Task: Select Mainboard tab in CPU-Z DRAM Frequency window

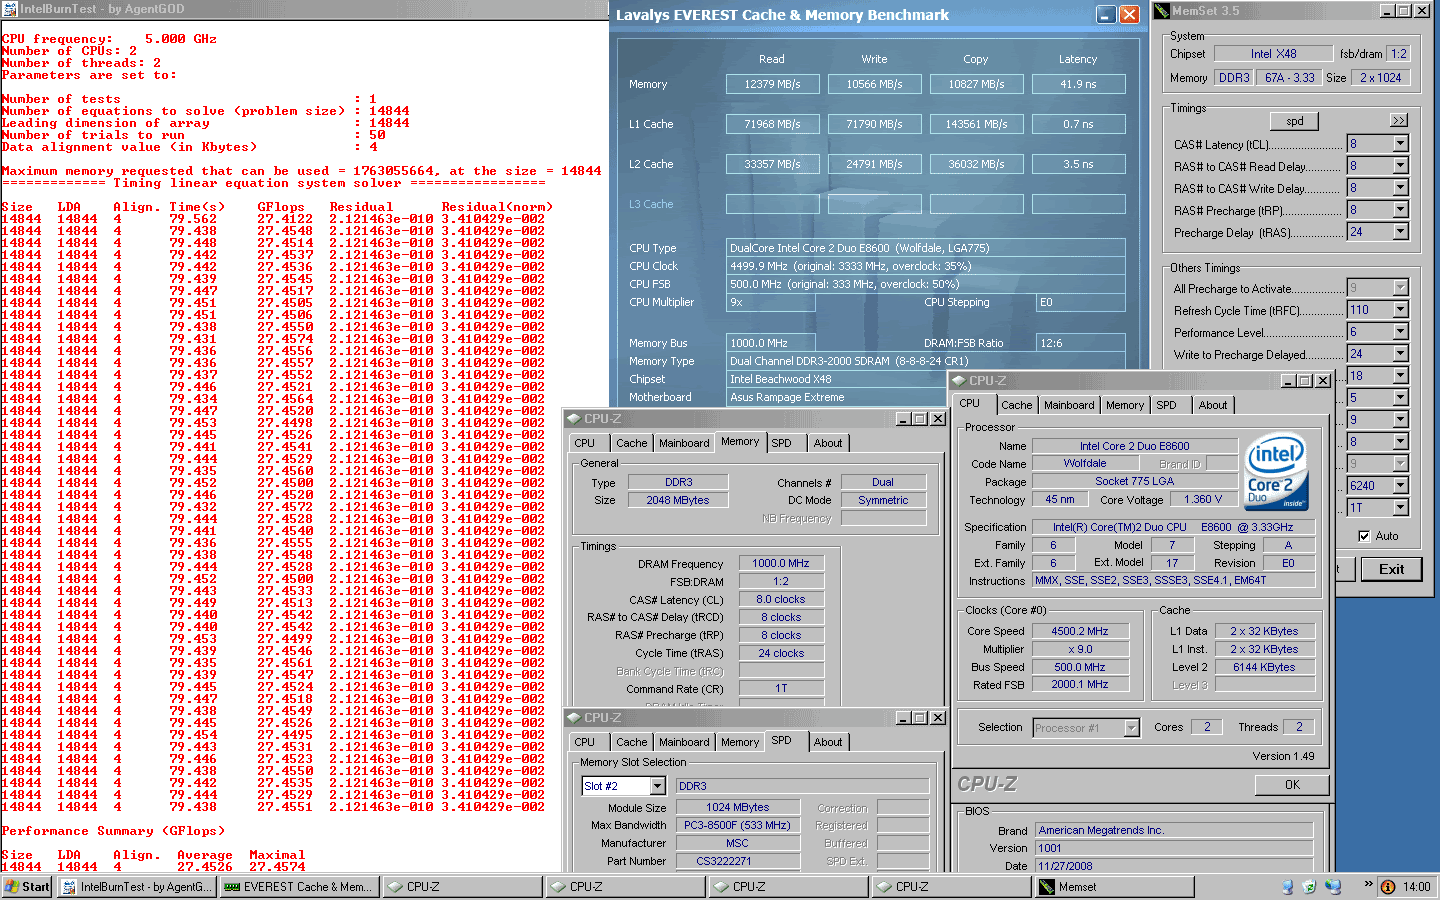Action: (684, 444)
